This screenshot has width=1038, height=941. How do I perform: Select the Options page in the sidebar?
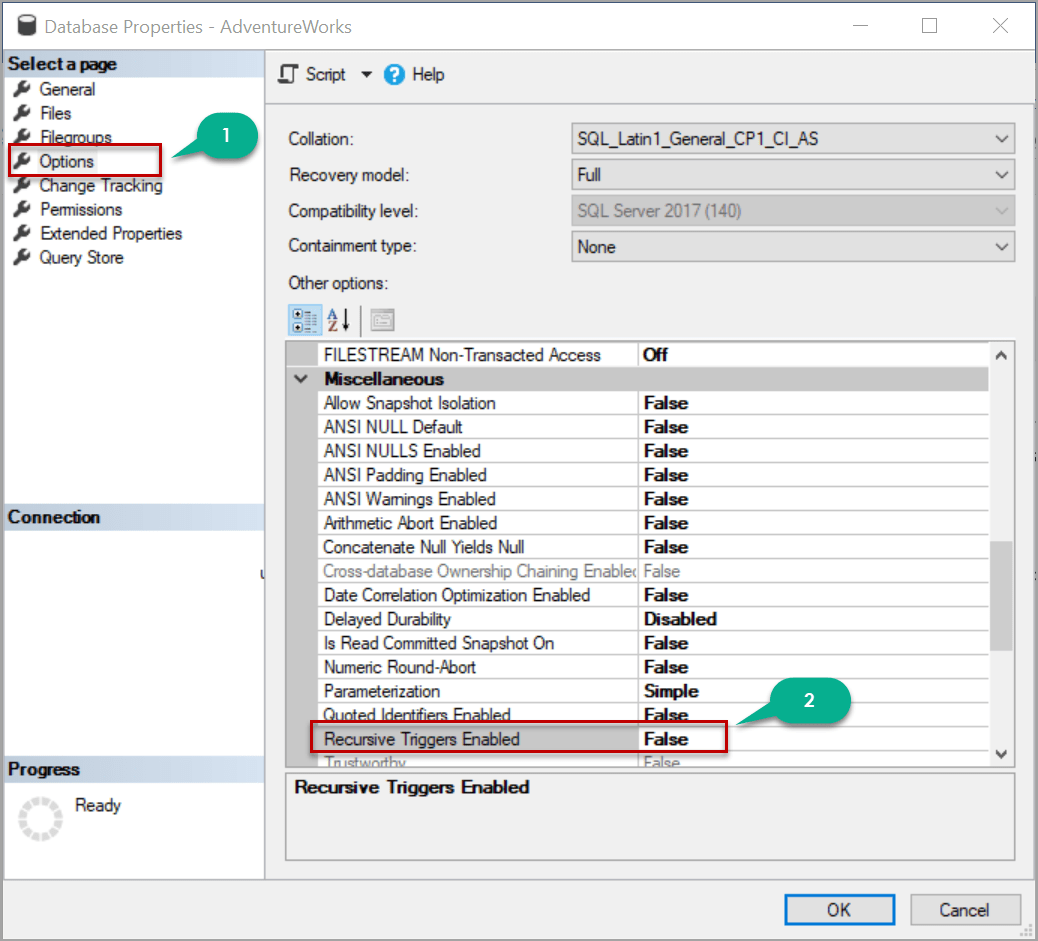[66, 160]
